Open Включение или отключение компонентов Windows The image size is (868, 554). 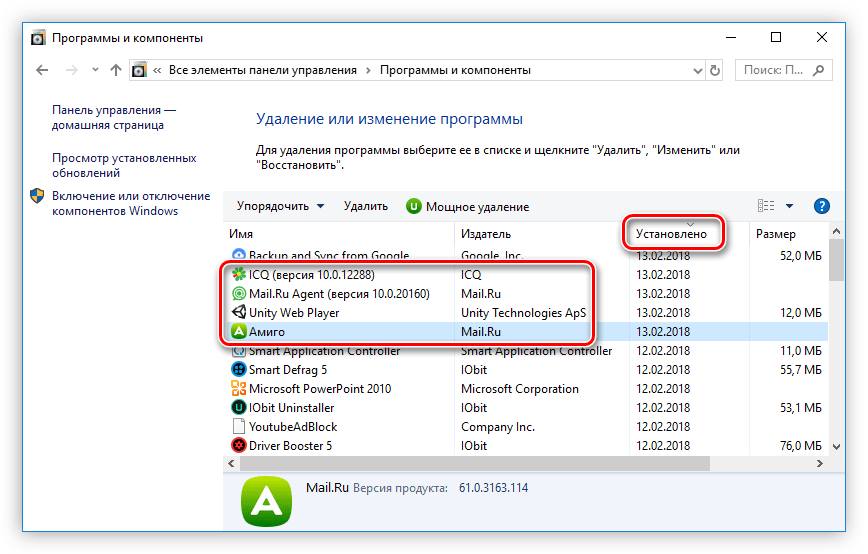[131, 203]
